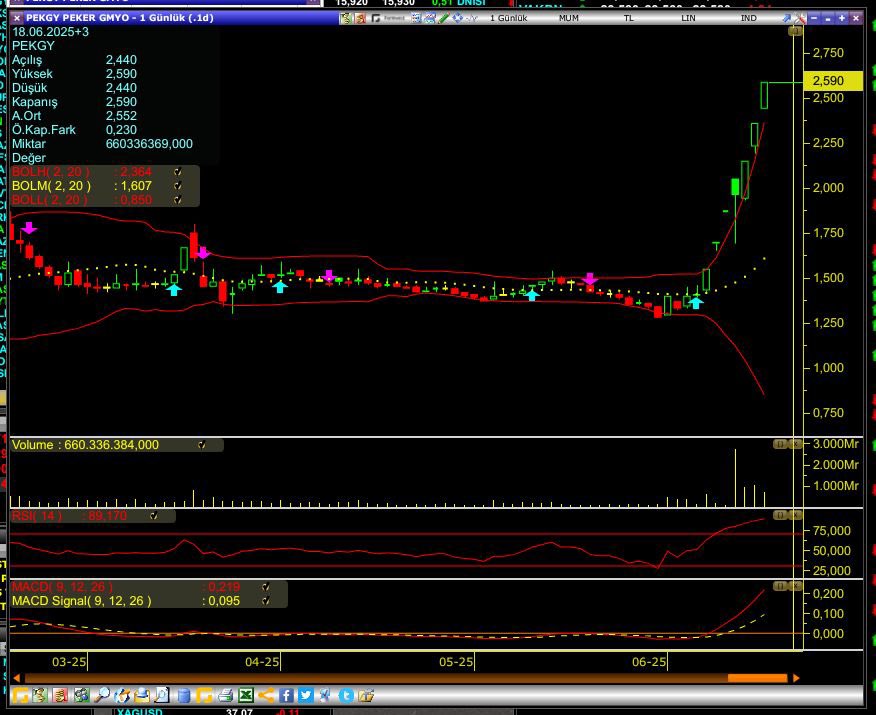Click the green dollar icon in bottom toolbar
This screenshot has width=876, height=715.
[39, 695]
